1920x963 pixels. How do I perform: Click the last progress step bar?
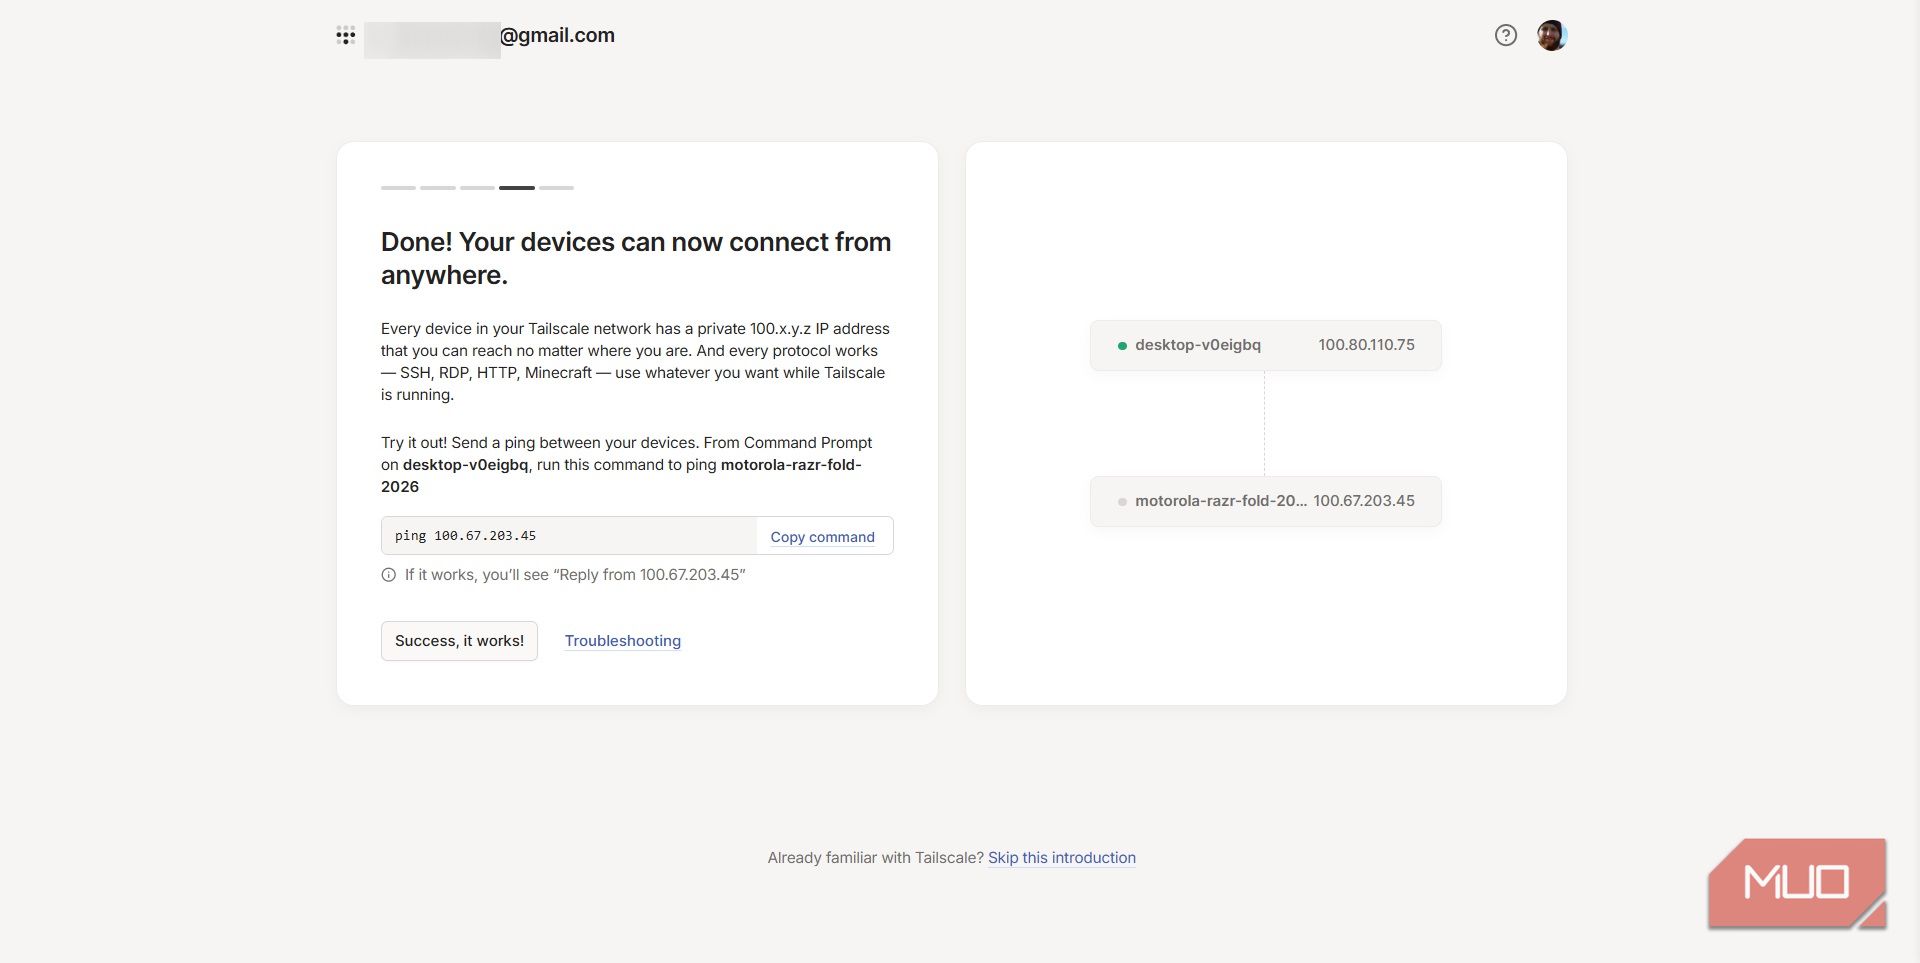coord(556,187)
